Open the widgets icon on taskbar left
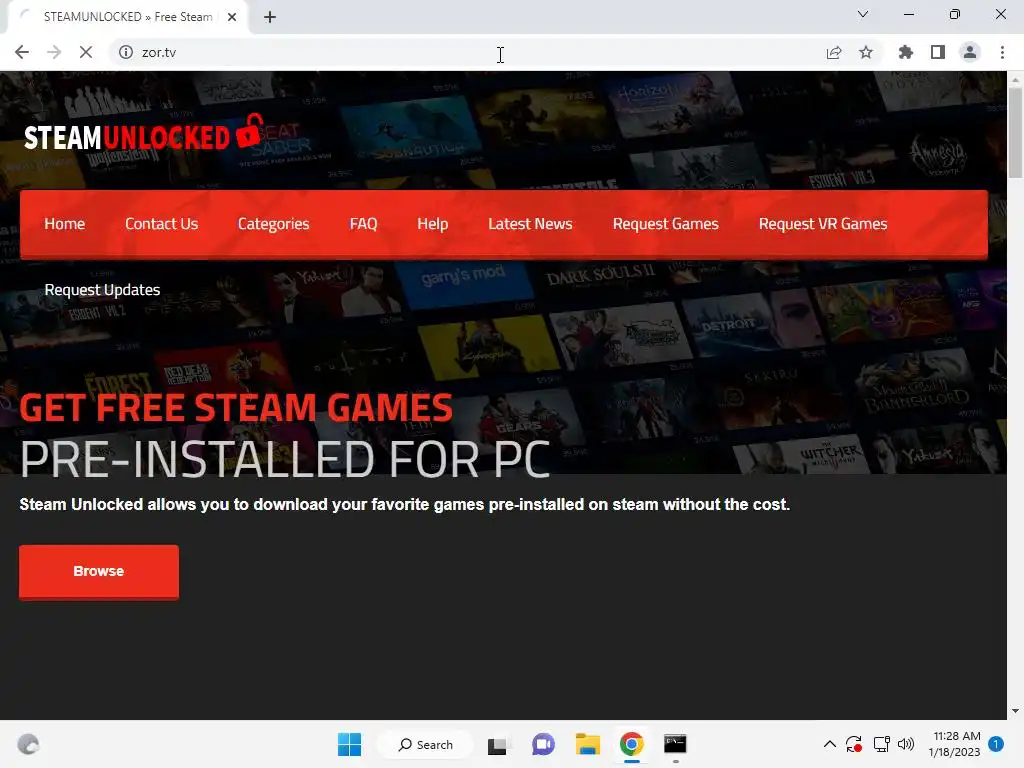This screenshot has height=768, width=1024. click(x=28, y=744)
